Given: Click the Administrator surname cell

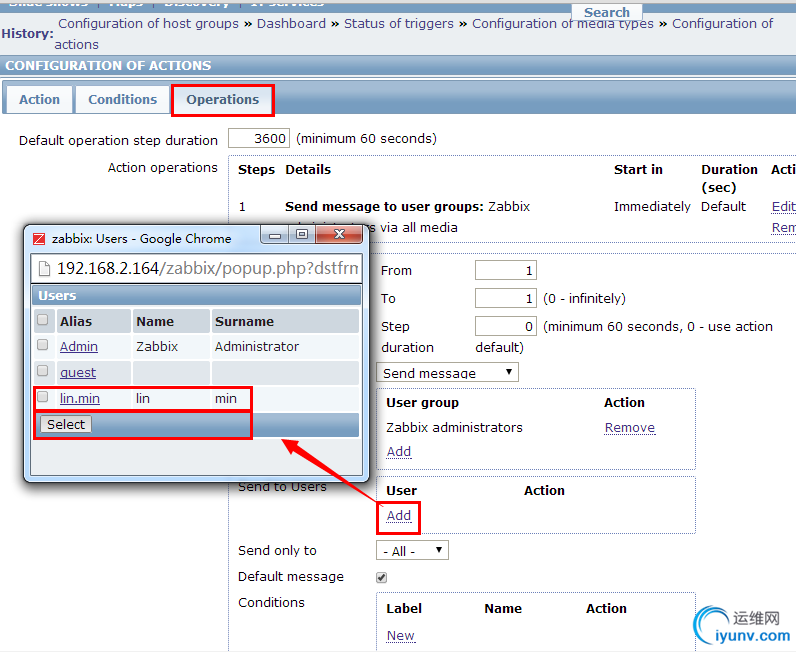Looking at the screenshot, I should coord(257,346).
